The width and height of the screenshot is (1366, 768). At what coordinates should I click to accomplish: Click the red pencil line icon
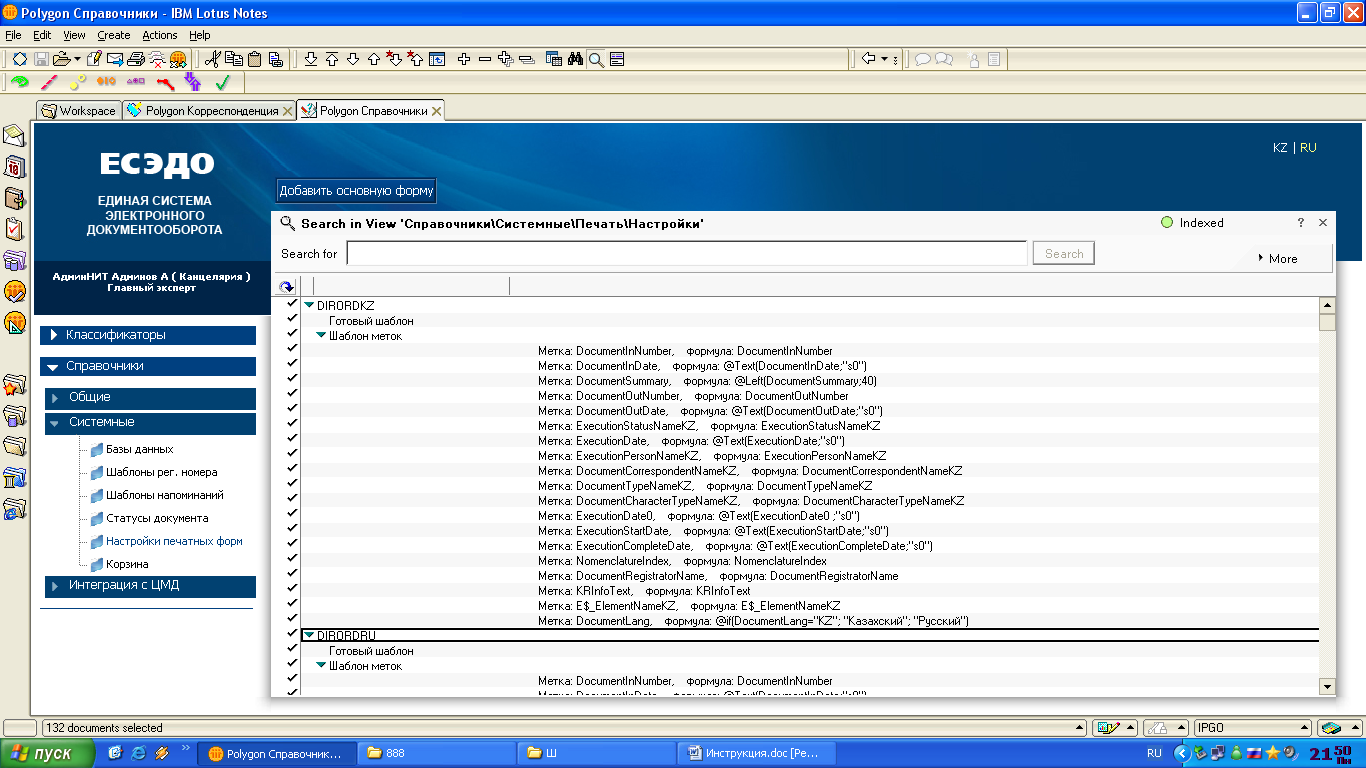tap(49, 82)
